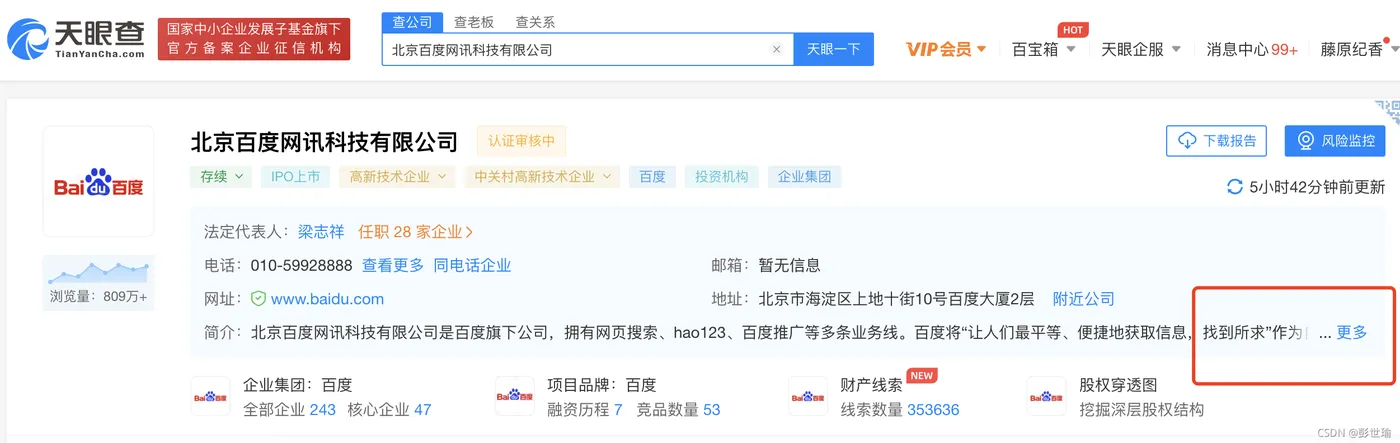
Task: Click the 官方备案企业征信机构 red banner
Action: [254, 39]
